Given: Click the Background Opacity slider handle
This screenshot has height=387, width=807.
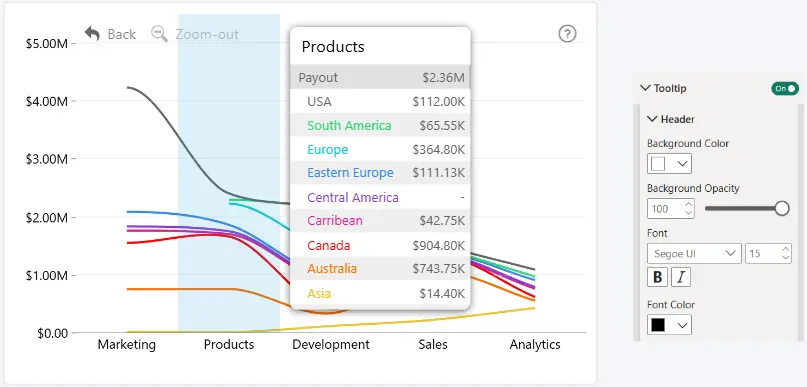Looking at the screenshot, I should (782, 208).
